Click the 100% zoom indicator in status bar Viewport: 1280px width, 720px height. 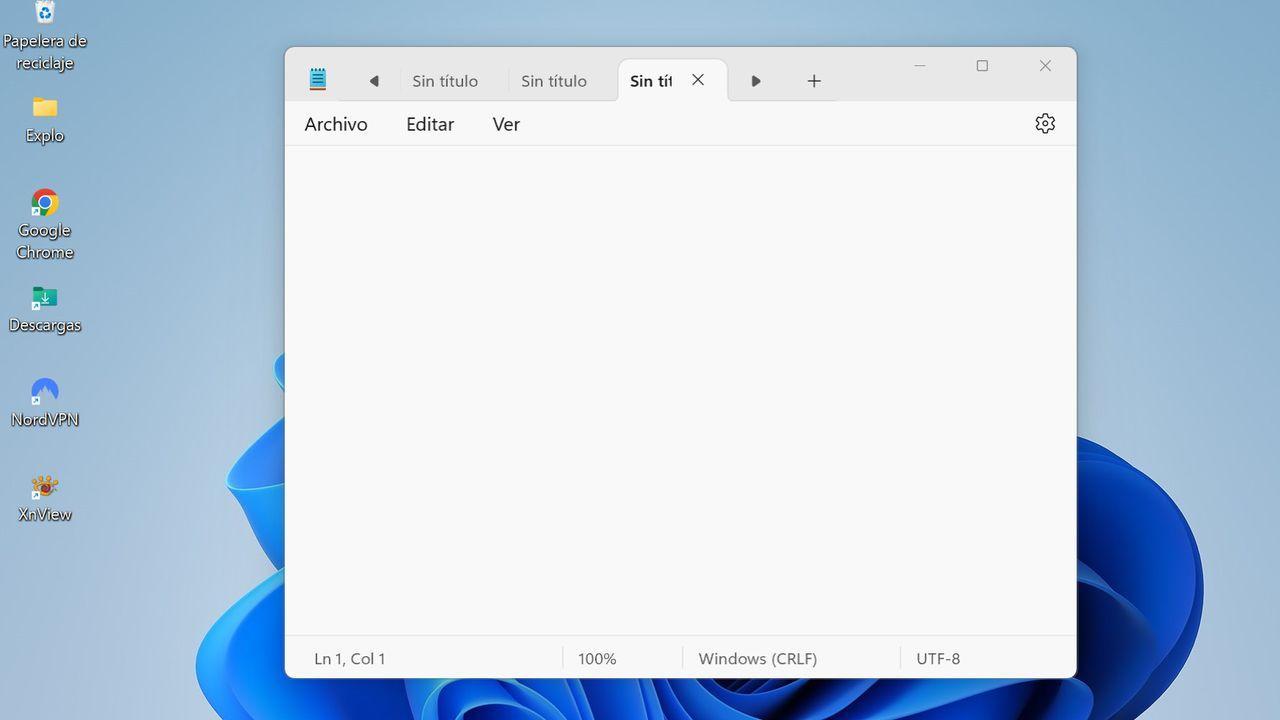[x=596, y=658]
